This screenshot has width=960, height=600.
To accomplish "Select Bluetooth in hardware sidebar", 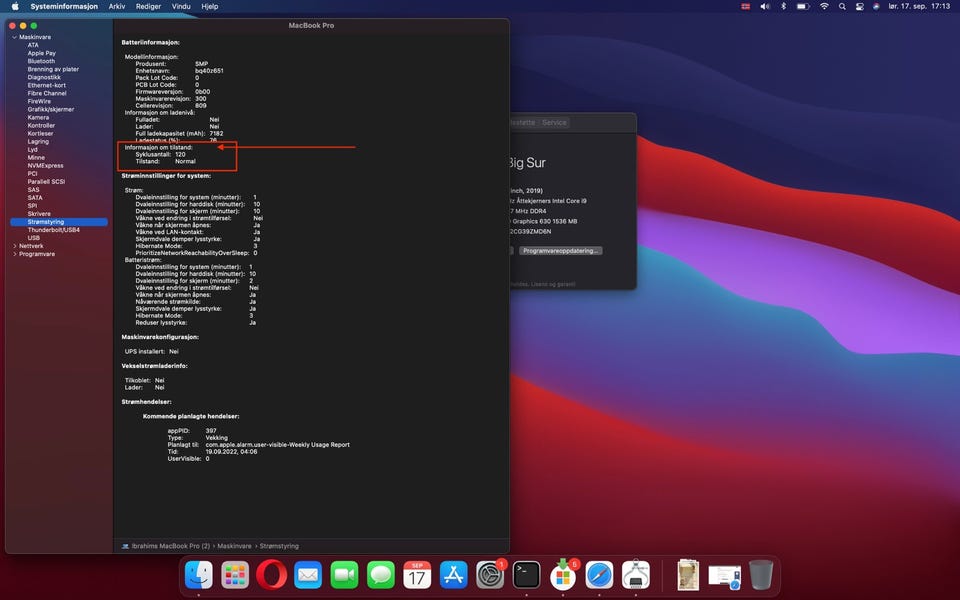I will [x=41, y=61].
